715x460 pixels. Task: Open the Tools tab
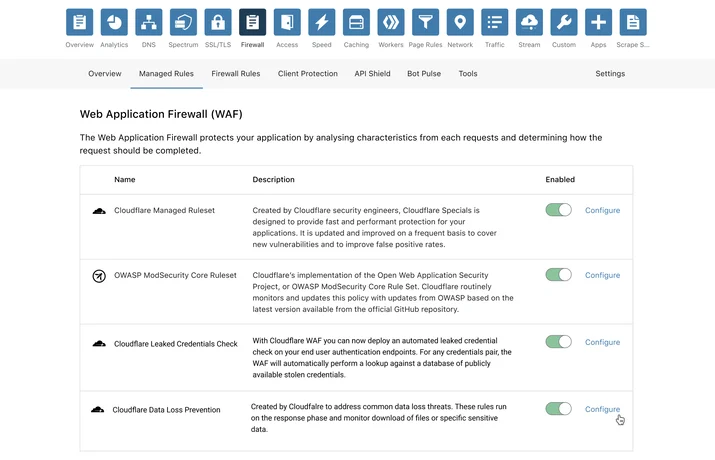(468, 73)
